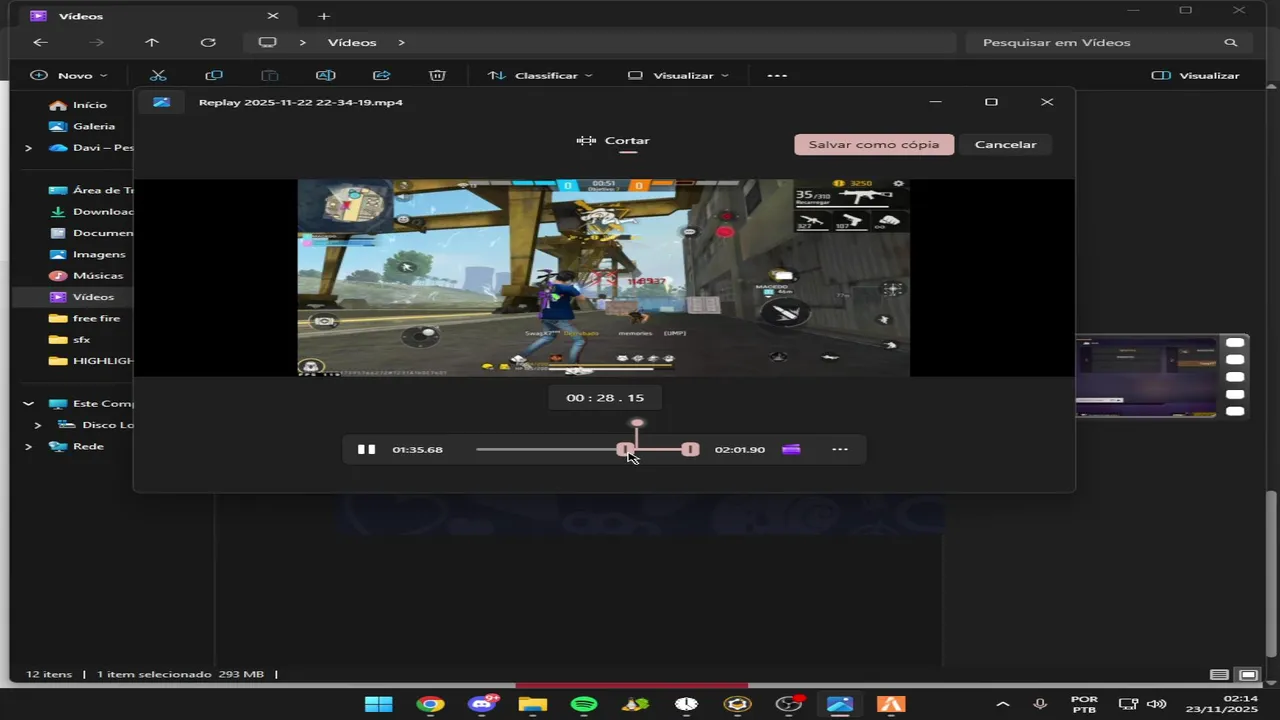Click the Share icon in Explorer toolbar

click(x=381, y=75)
